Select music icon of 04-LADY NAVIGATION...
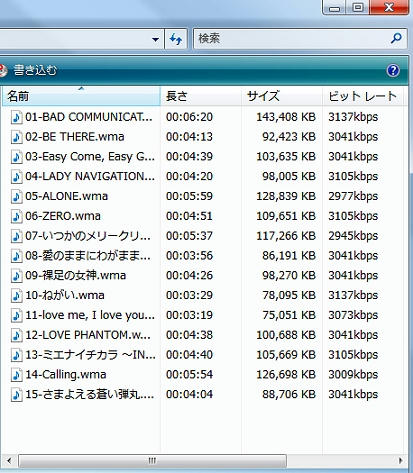 [x=17, y=177]
